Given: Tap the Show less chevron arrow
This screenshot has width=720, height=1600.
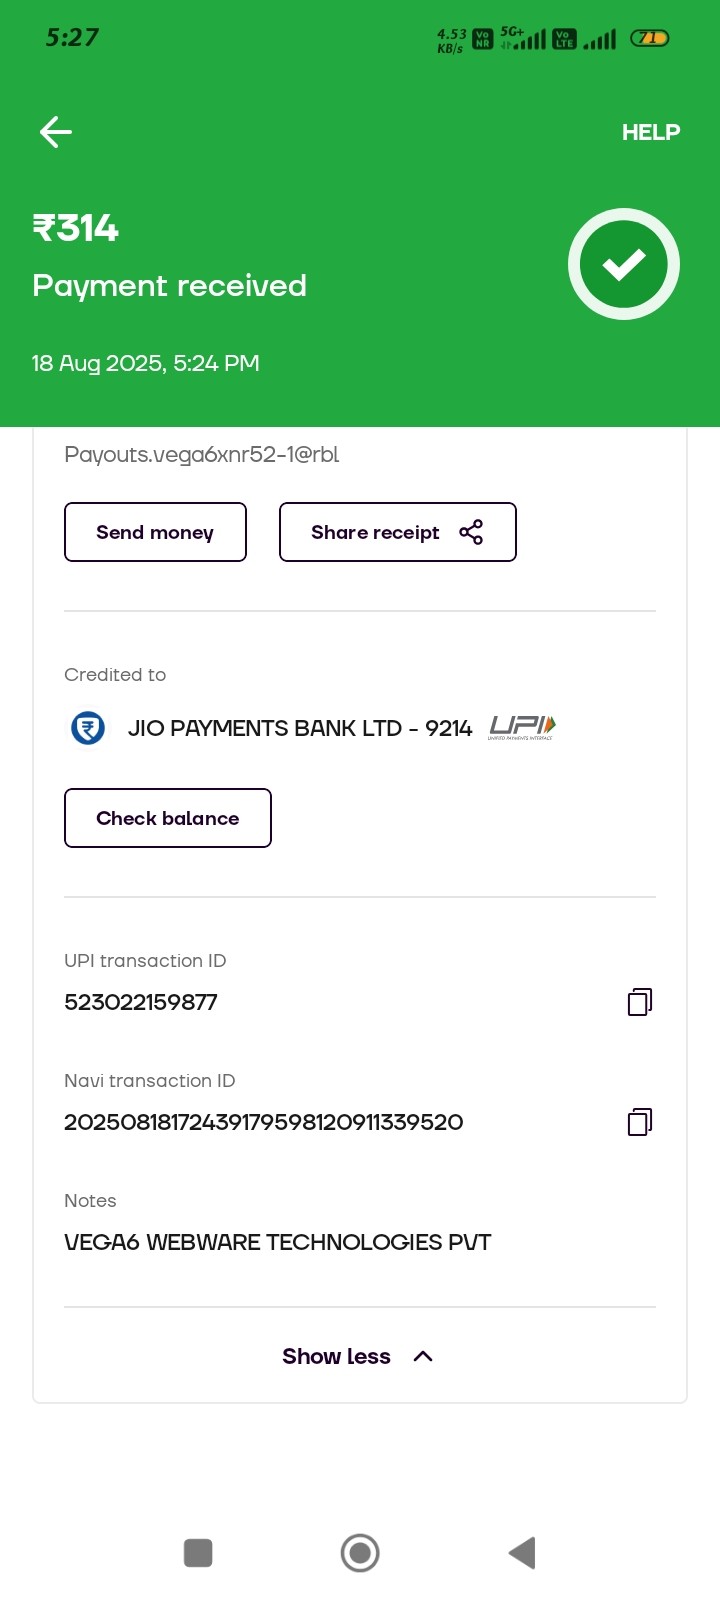Looking at the screenshot, I should (423, 1356).
